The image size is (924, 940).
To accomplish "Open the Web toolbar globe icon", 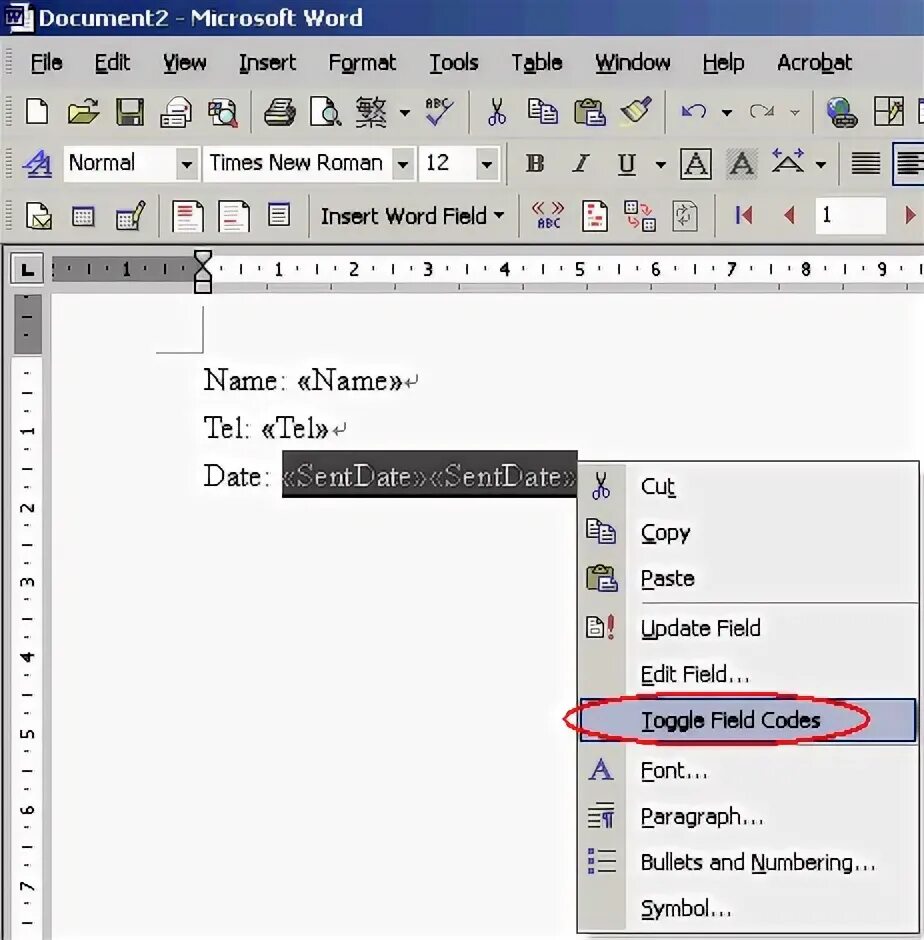I will (x=842, y=112).
